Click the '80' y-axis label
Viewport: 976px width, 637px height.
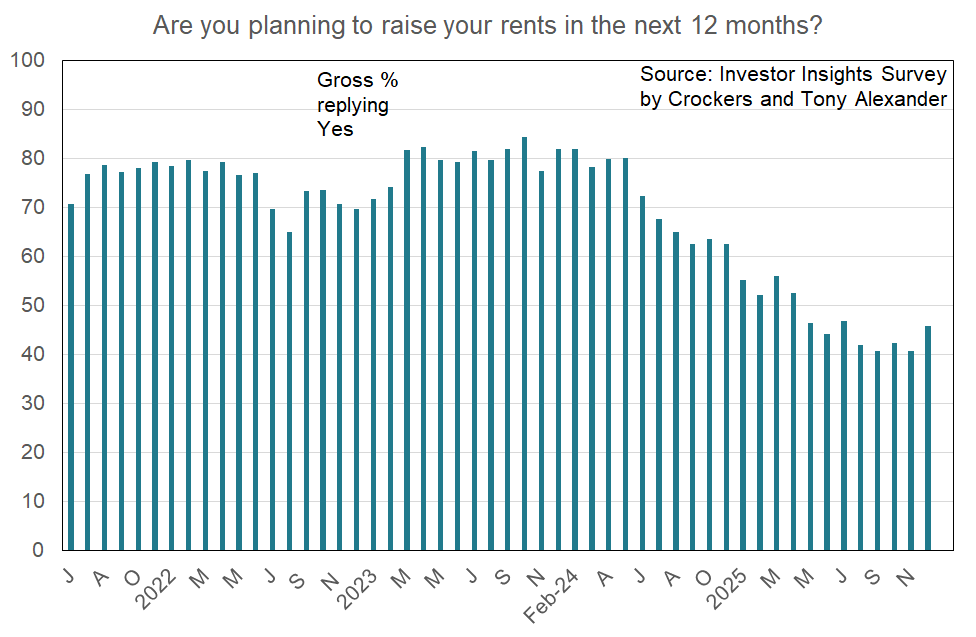33,159
